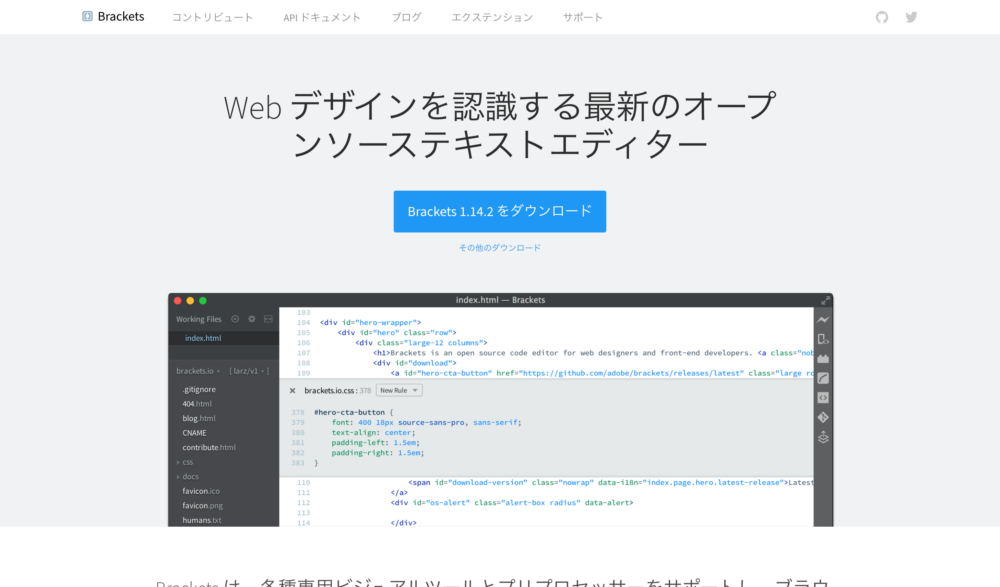The width and height of the screenshot is (1000, 587).
Task: Open the Brackets GitHub icon link
Action: [881, 17]
